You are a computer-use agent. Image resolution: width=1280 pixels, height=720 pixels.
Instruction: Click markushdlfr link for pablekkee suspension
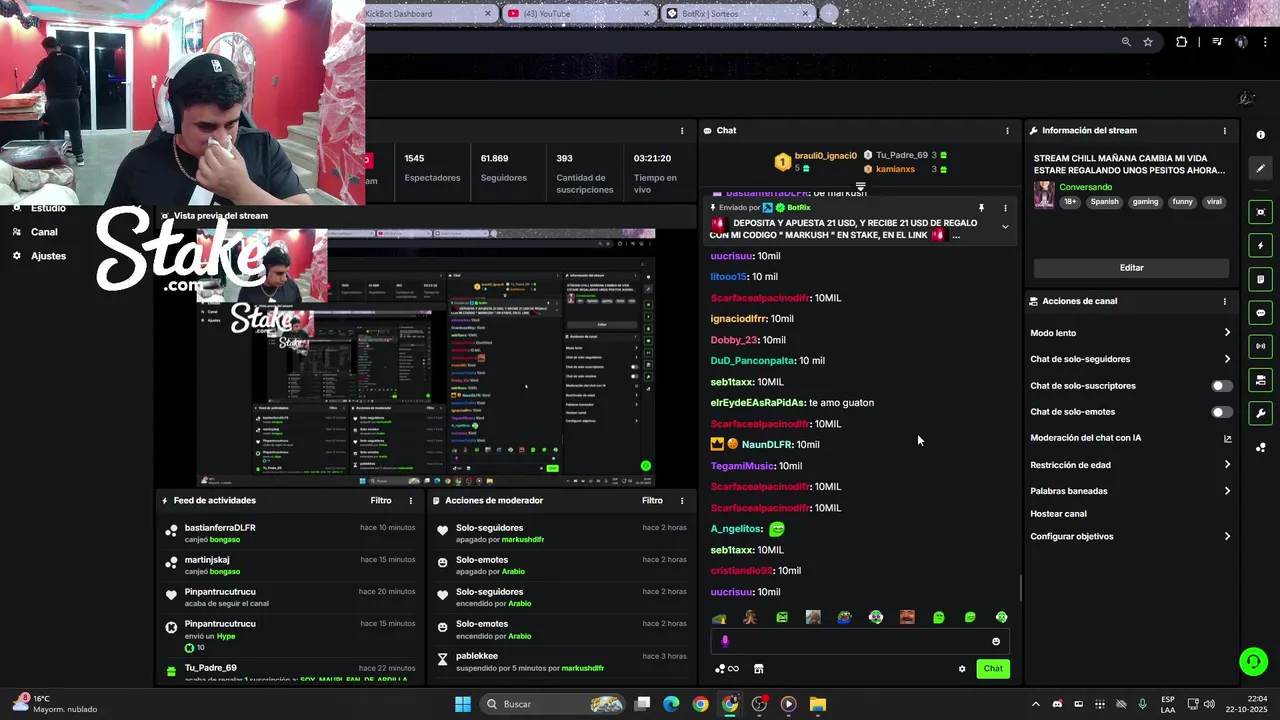[x=582, y=668]
